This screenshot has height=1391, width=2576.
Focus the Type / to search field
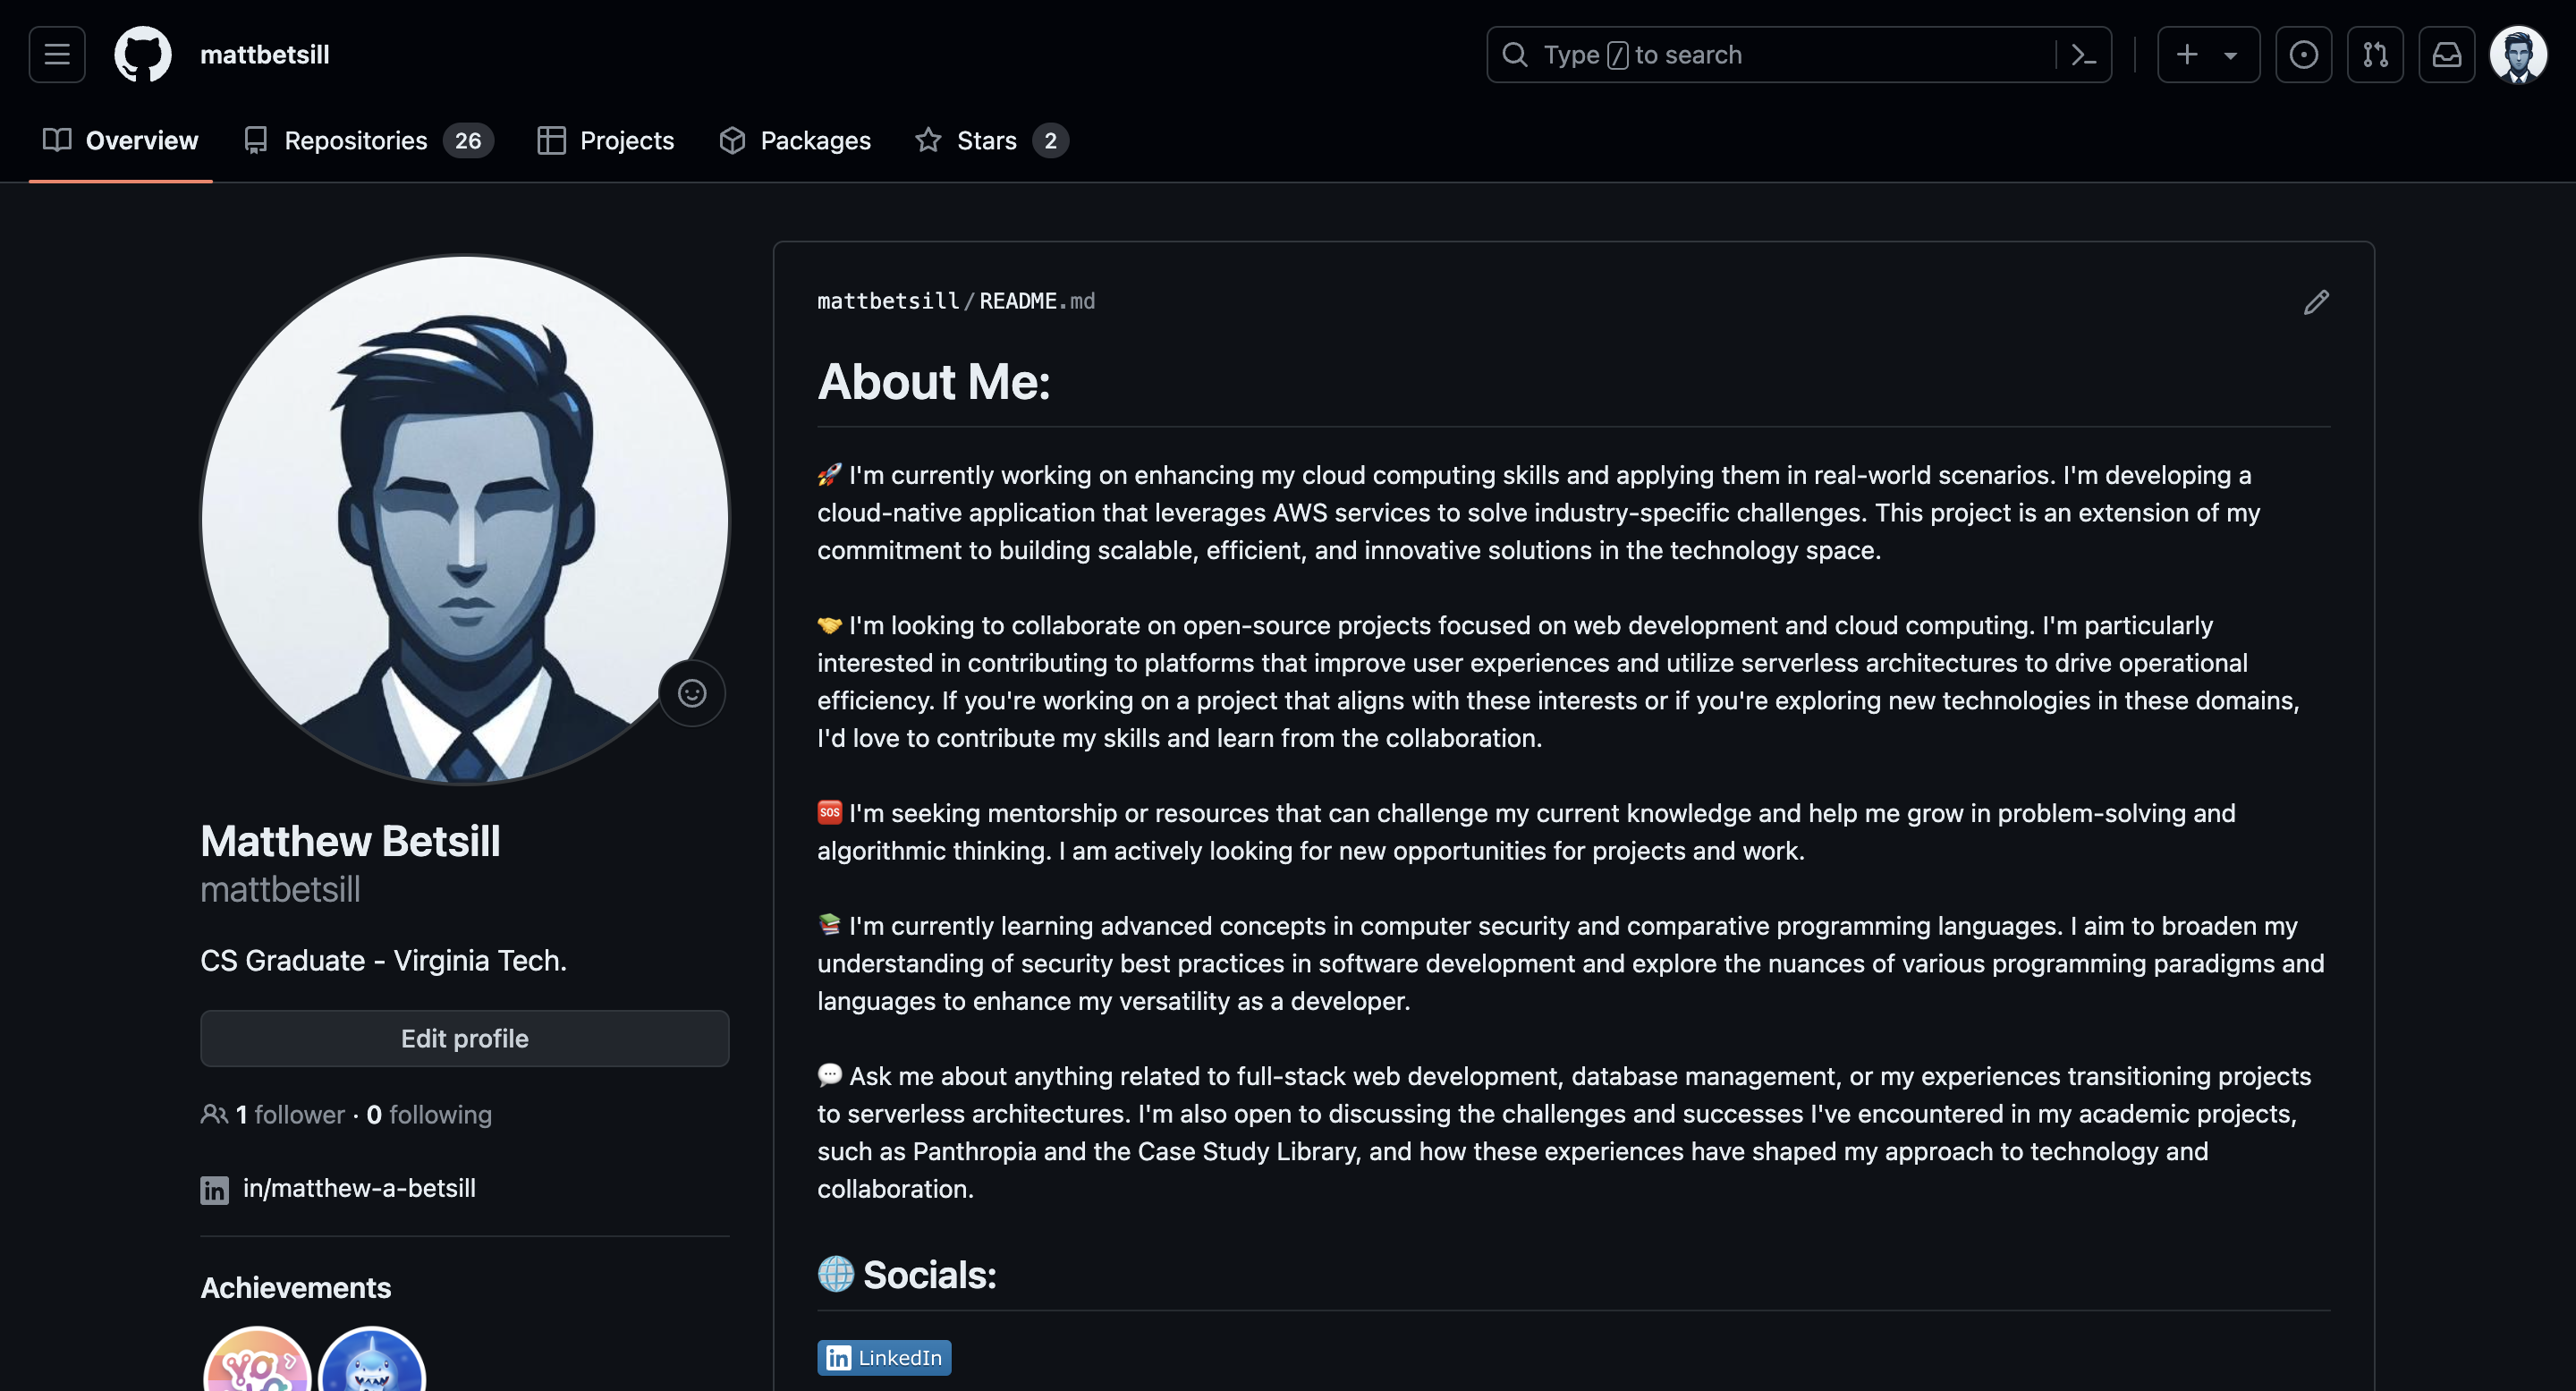[x=1798, y=54]
